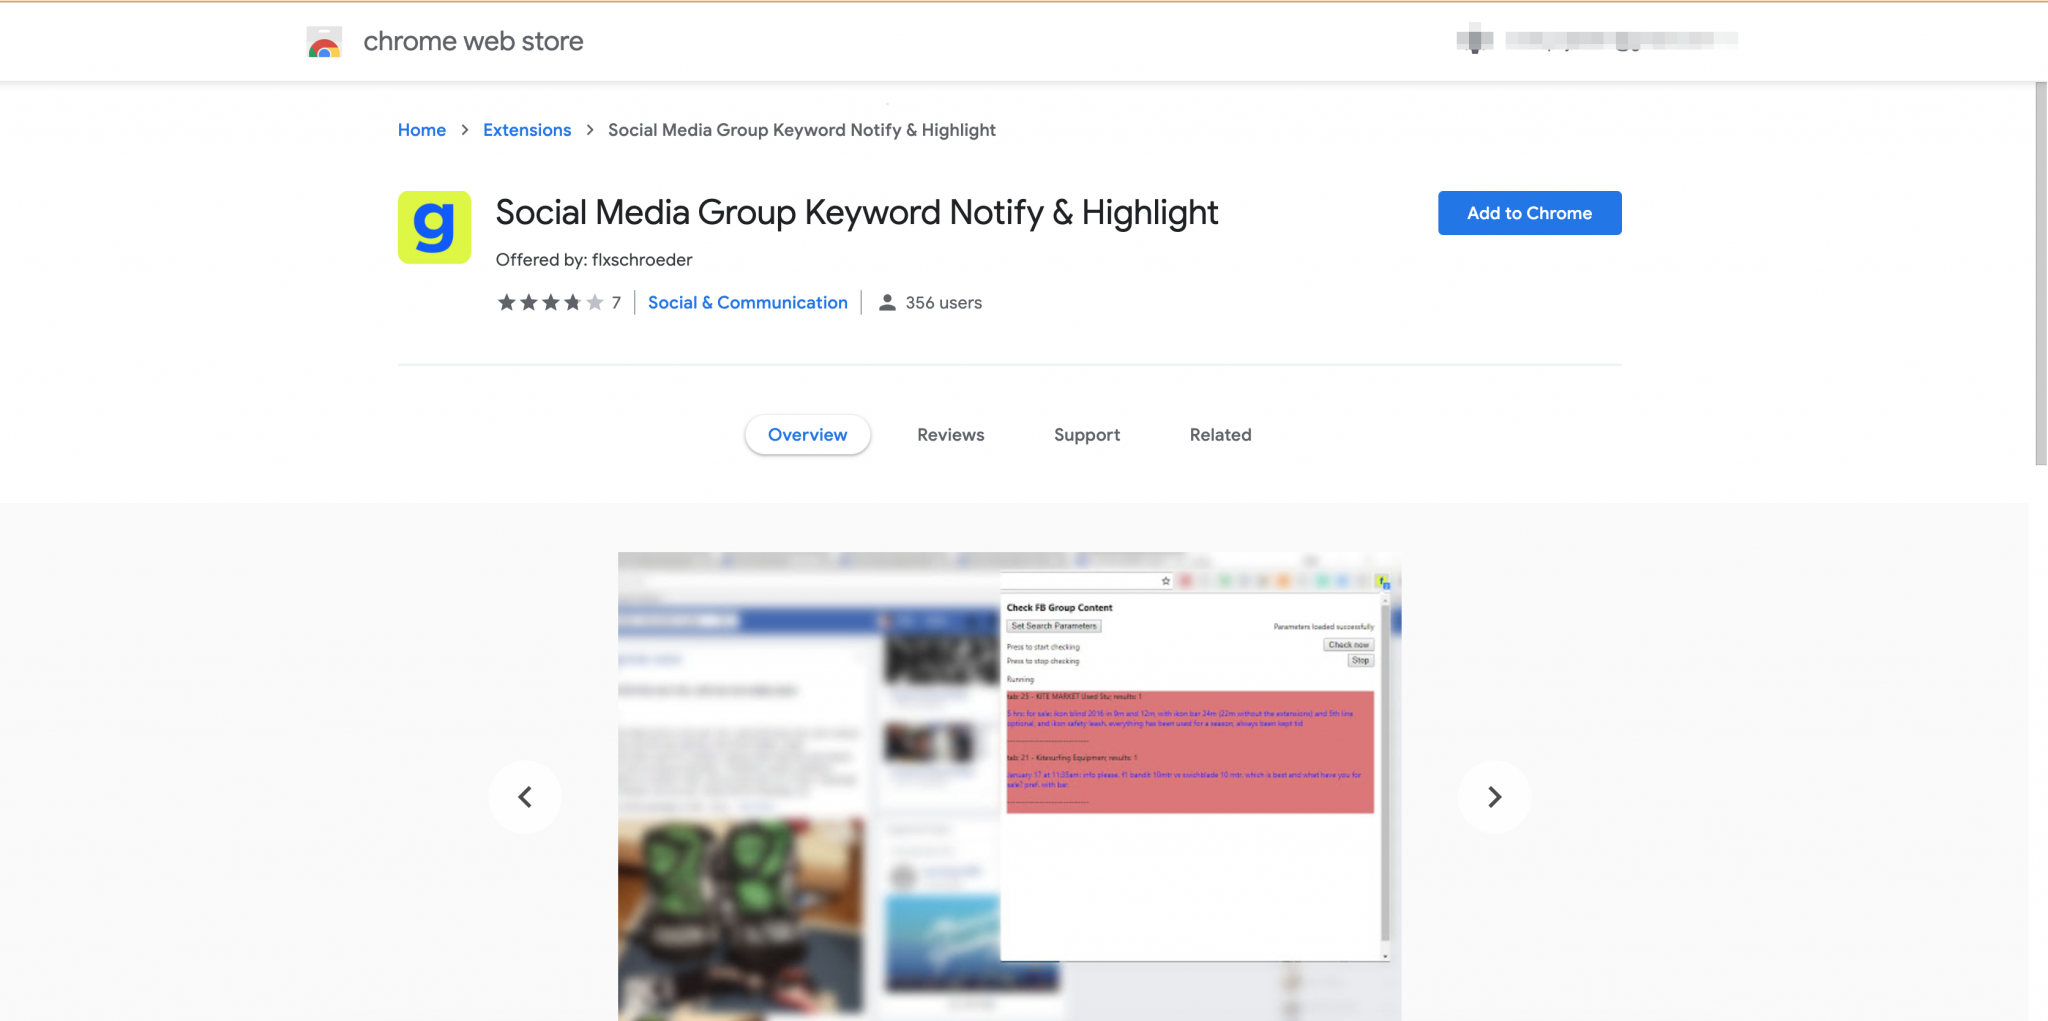Image resolution: width=2048 pixels, height=1021 pixels.
Task: Select the Overview tab
Action: [x=807, y=434]
